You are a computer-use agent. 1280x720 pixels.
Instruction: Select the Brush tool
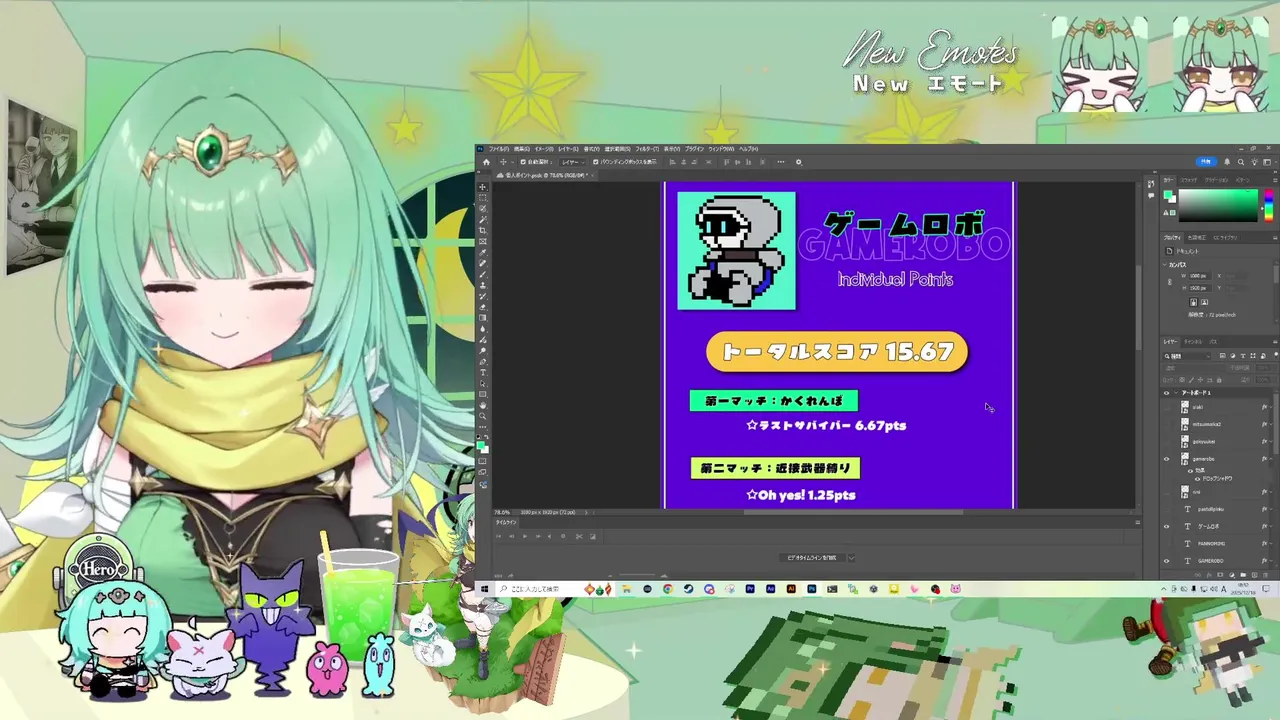pos(485,273)
